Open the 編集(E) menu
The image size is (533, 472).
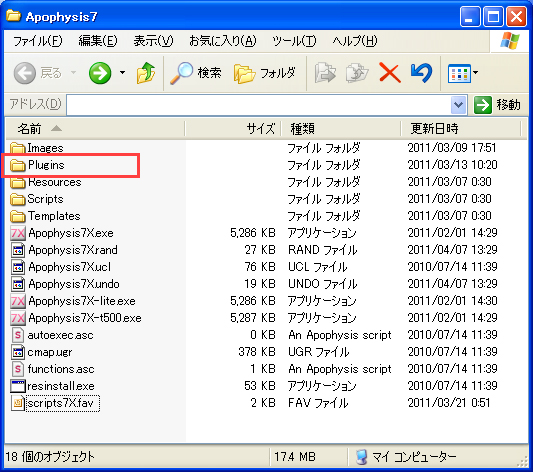[x=98, y=41]
